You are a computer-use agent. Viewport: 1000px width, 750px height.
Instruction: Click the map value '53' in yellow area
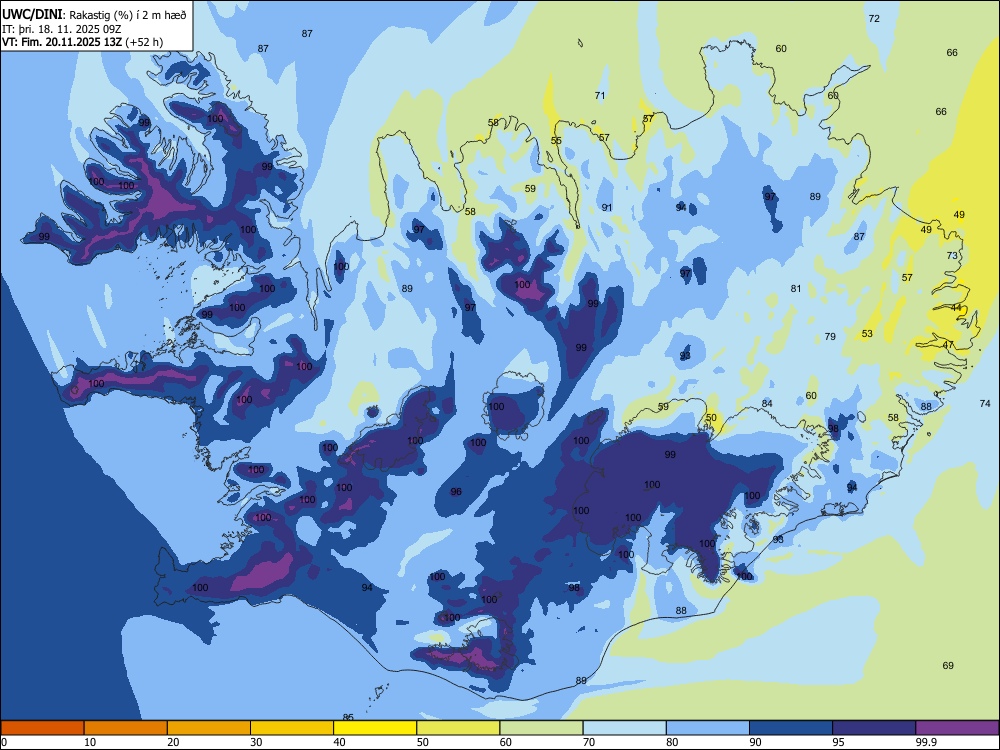[867, 334]
